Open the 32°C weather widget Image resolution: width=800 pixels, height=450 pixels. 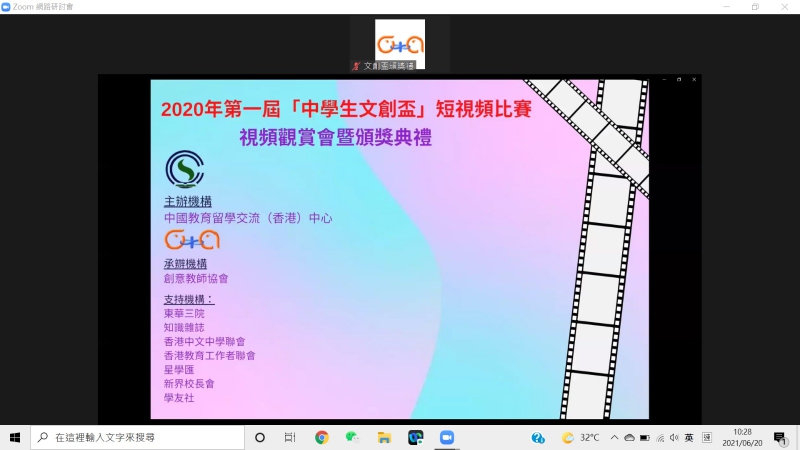[580, 438]
